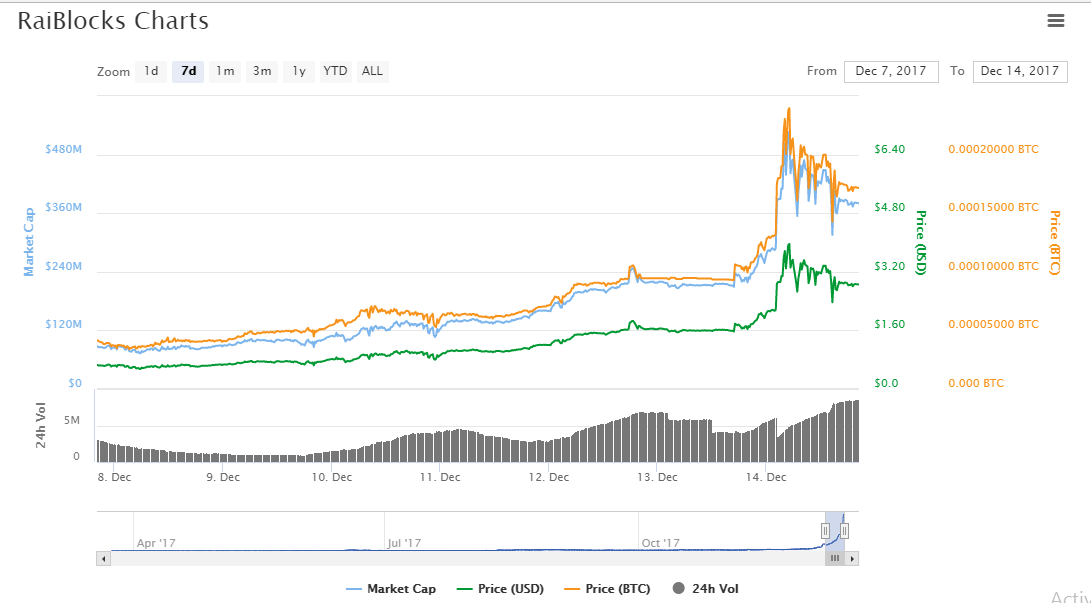Edit the To date field

click(1019, 71)
